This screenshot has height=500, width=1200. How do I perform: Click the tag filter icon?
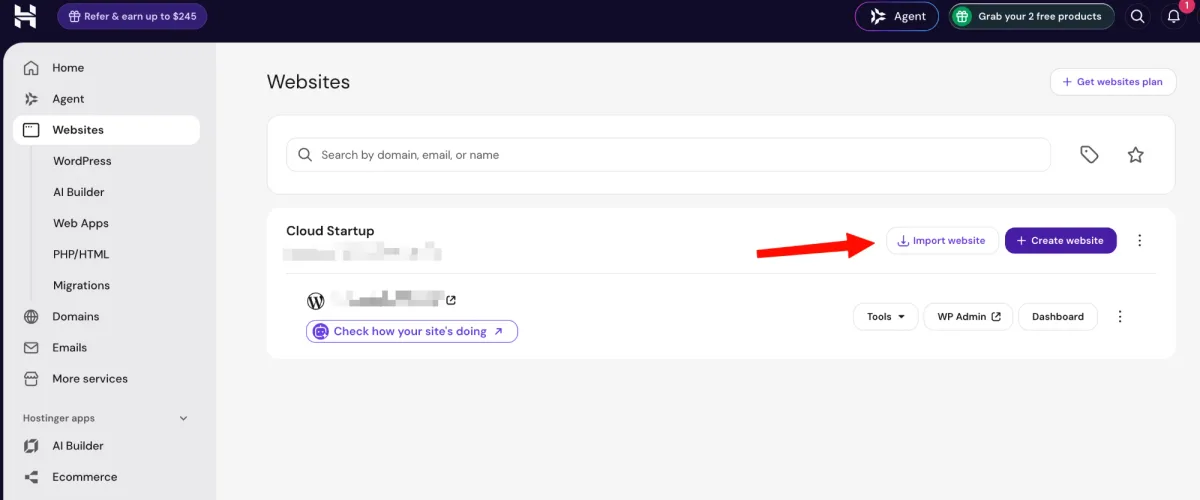[1090, 155]
